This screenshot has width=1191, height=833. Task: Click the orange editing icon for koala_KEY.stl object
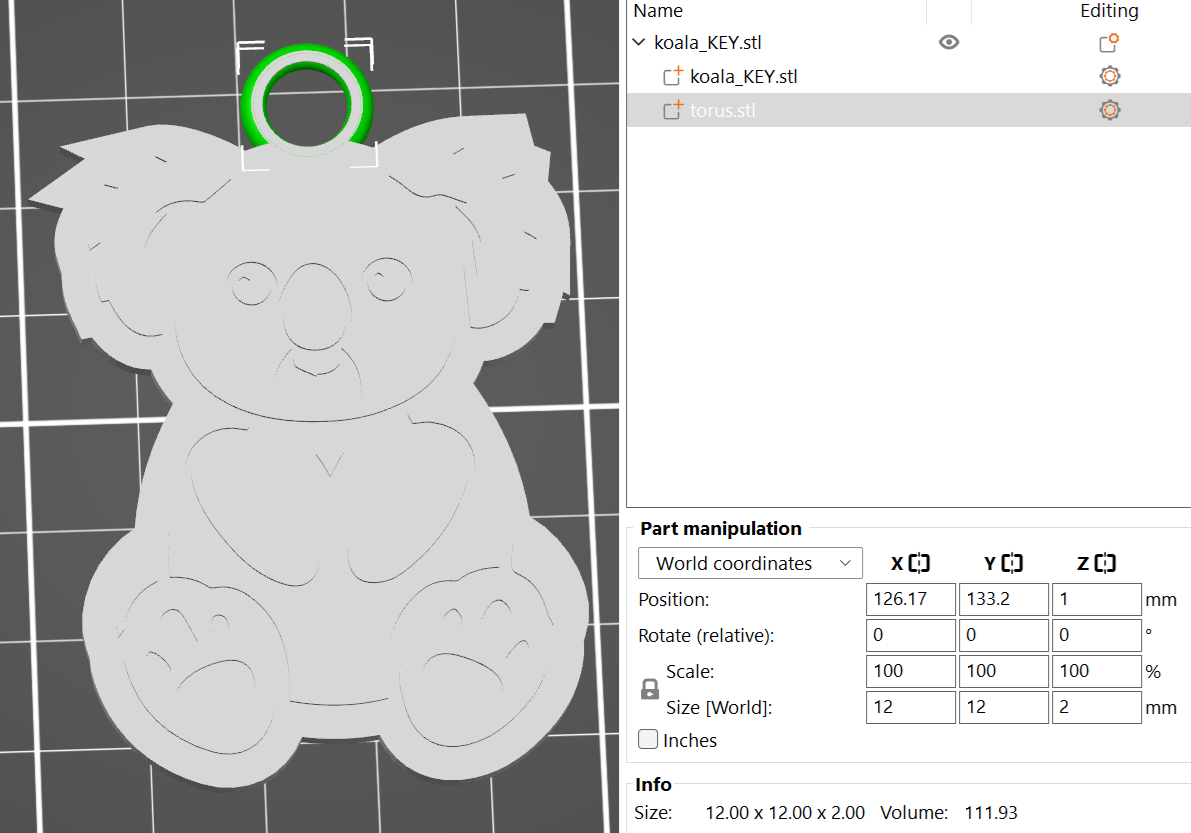(1108, 42)
